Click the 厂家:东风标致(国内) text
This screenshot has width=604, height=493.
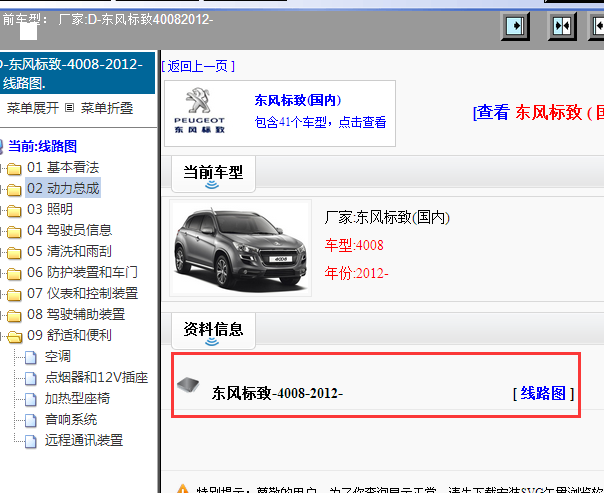point(387,217)
